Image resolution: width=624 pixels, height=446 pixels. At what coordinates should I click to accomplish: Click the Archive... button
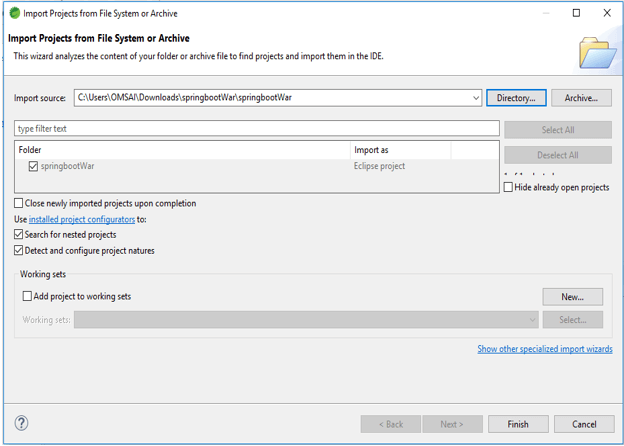click(x=581, y=98)
